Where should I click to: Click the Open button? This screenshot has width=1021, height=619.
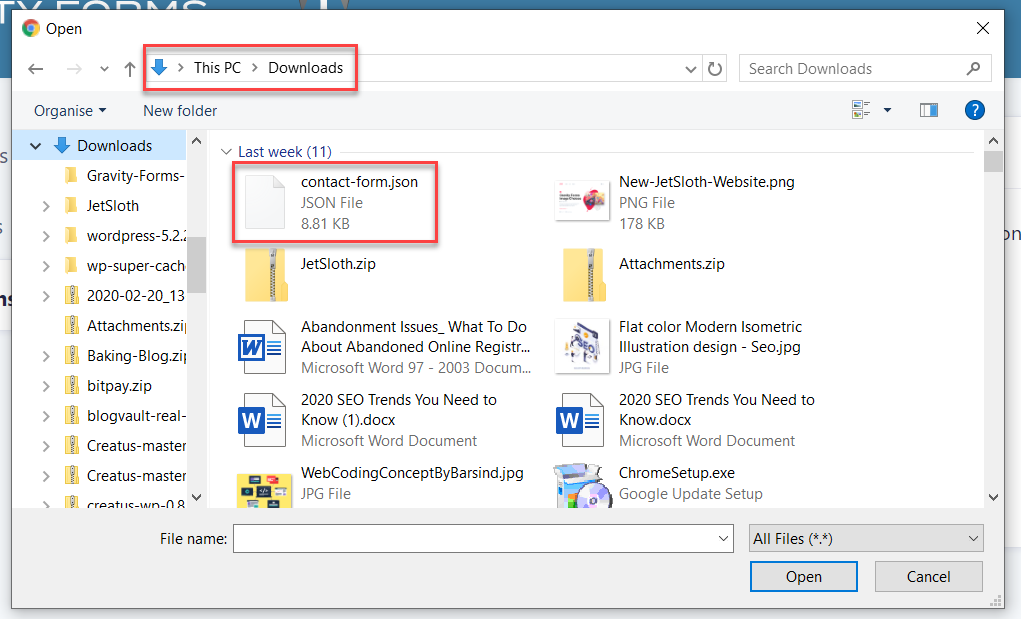pos(804,577)
